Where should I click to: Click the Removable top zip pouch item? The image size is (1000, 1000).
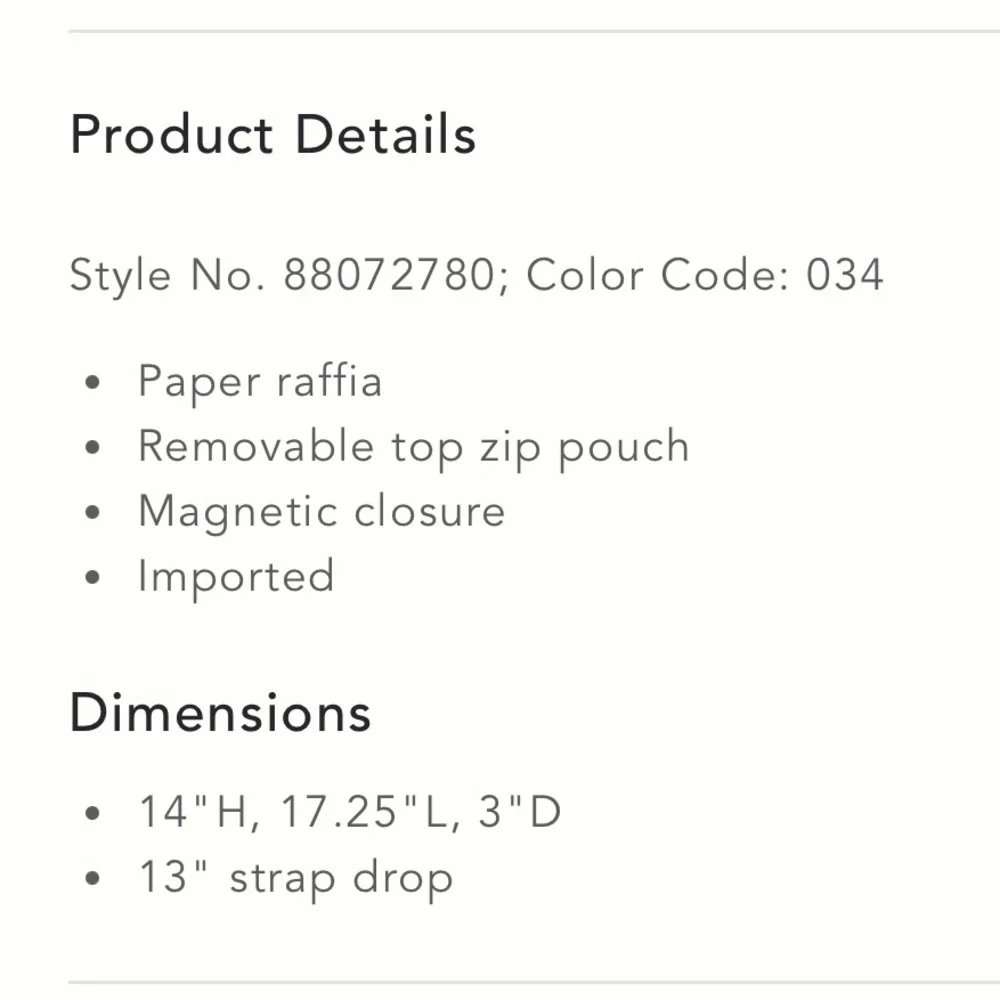pos(414,446)
